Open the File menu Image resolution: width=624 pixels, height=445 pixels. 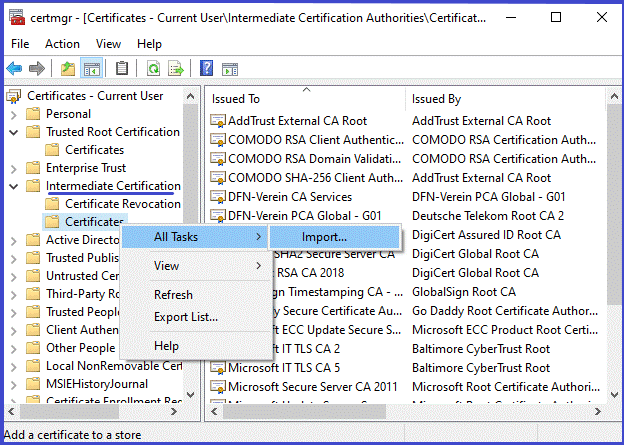(x=20, y=44)
